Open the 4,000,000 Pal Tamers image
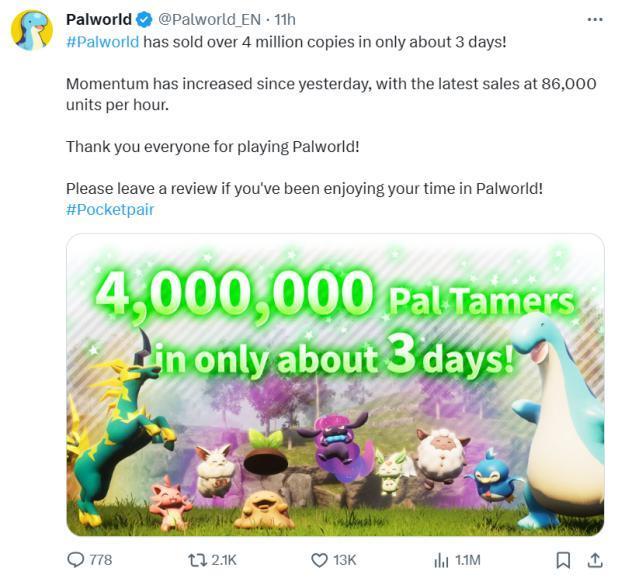 (x=335, y=385)
